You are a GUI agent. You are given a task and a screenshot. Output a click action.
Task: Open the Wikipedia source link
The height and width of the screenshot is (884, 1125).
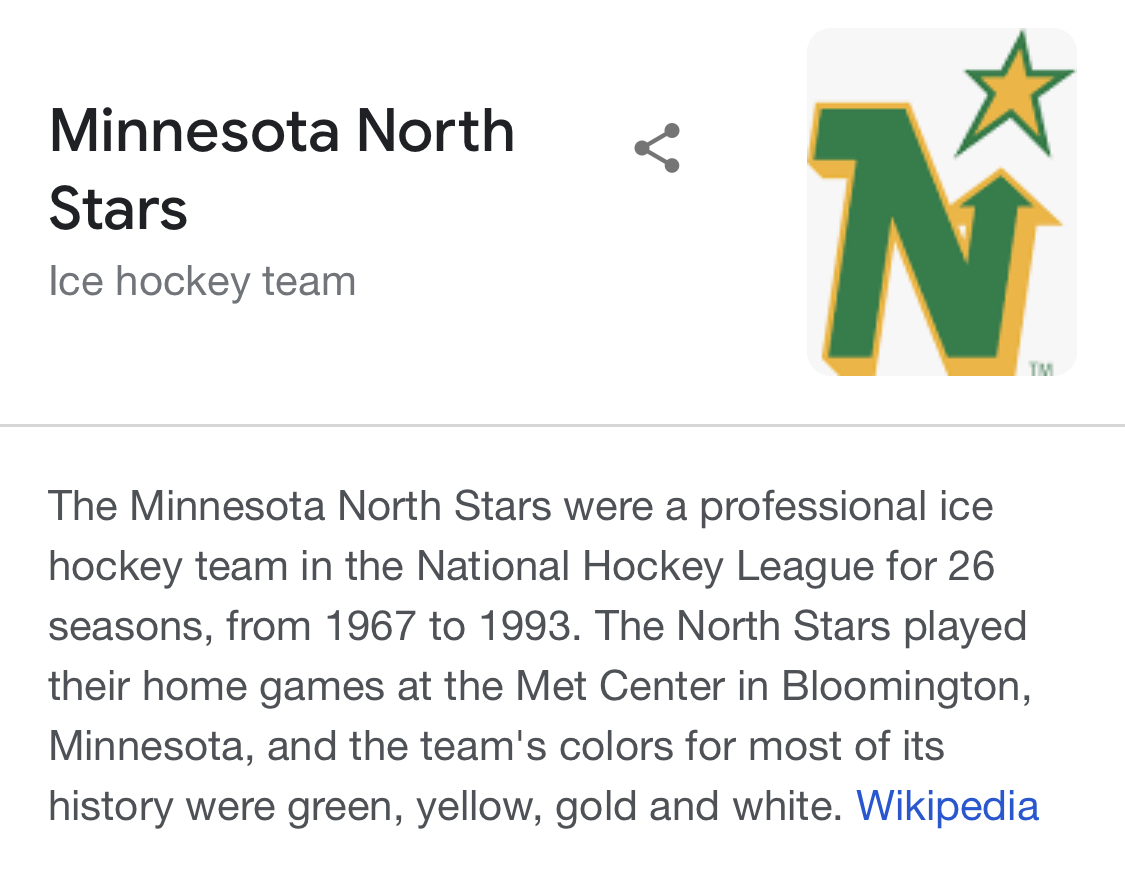pyautogui.click(x=947, y=805)
